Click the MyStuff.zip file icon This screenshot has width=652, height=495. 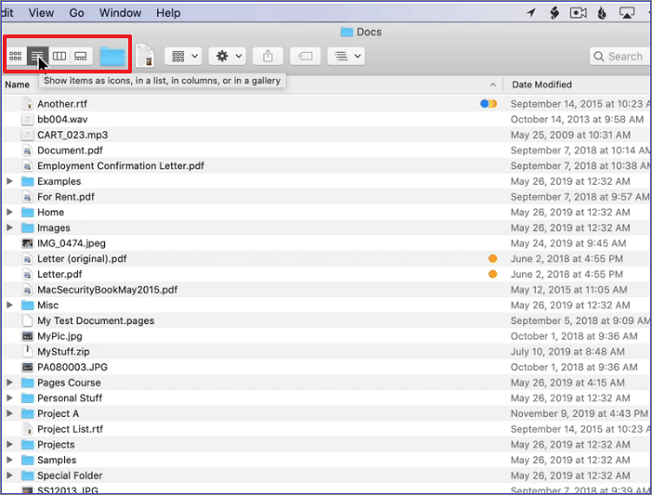(x=27, y=351)
